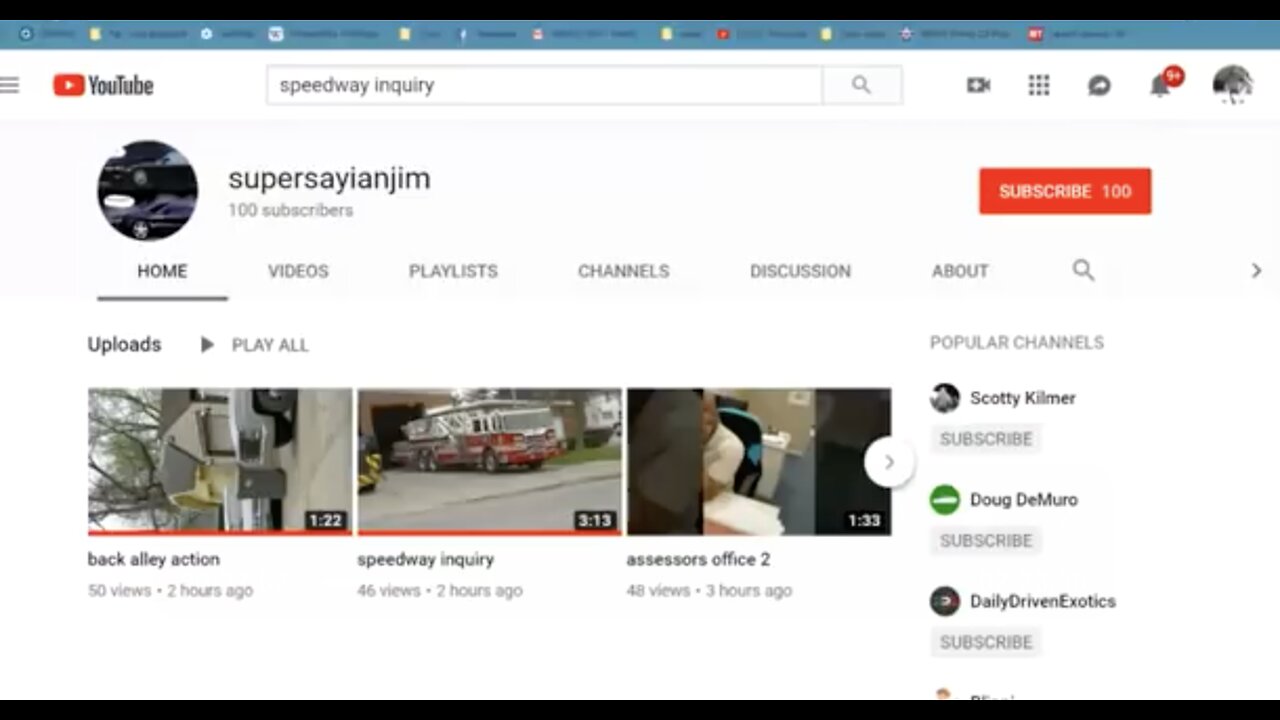Viewport: 1280px width, 720px height.
Task: Click the speedway inquiry video title
Action: [x=425, y=560]
